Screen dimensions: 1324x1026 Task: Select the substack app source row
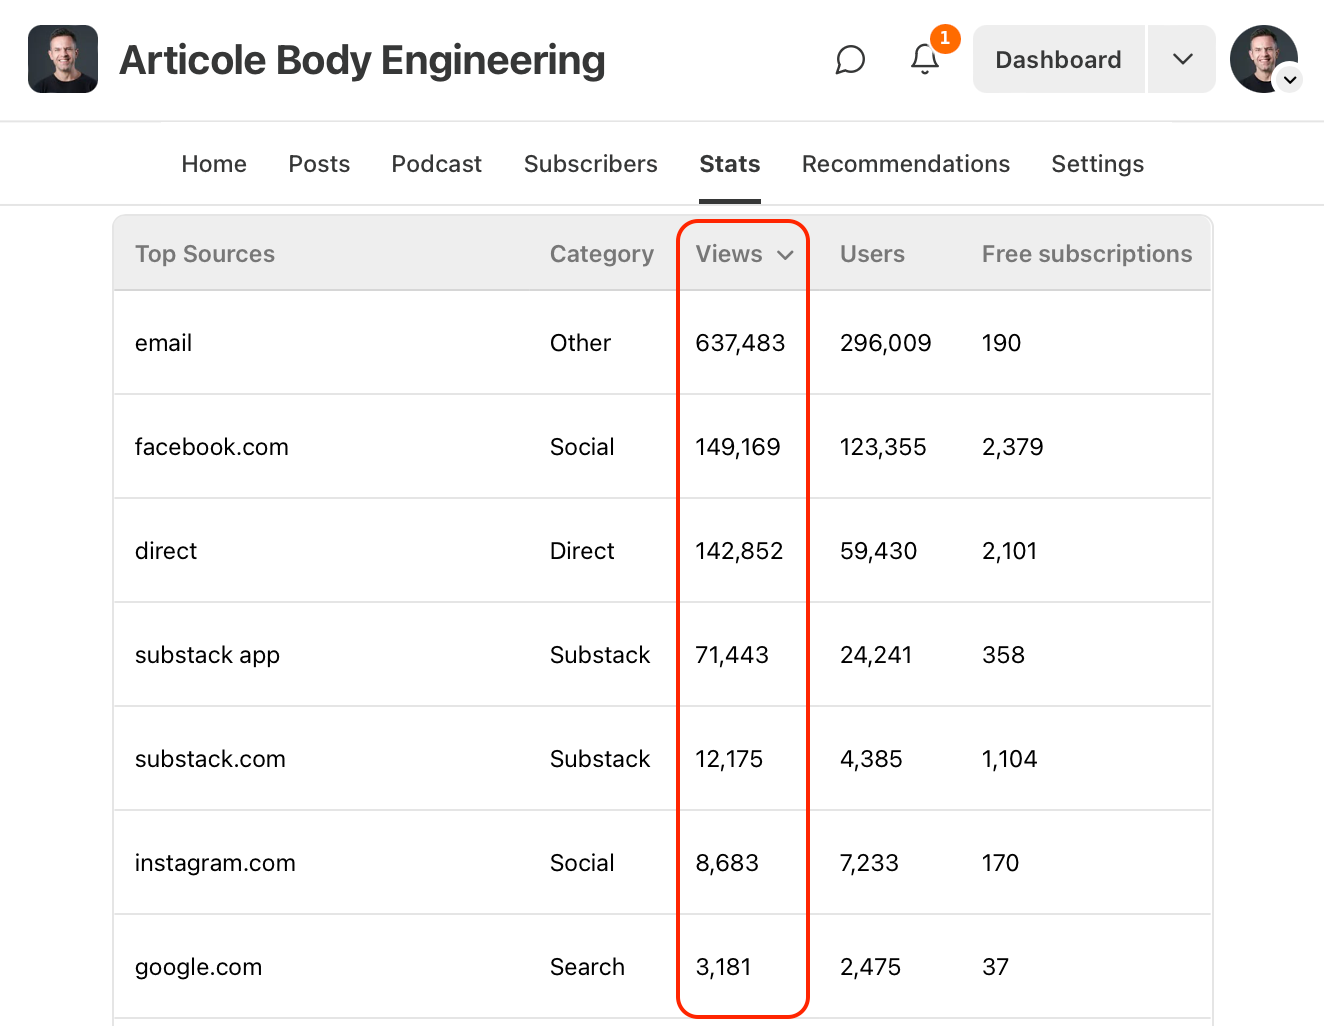pyautogui.click(x=662, y=655)
